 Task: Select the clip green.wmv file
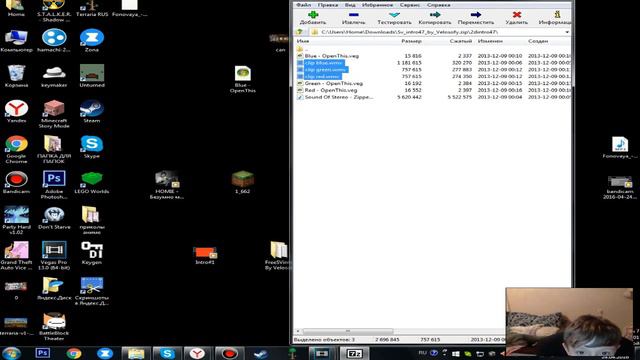(x=433, y=70)
